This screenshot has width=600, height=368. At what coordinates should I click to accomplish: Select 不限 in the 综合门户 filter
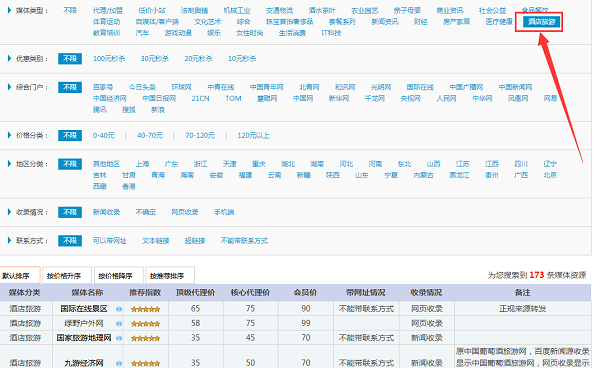tap(70, 87)
